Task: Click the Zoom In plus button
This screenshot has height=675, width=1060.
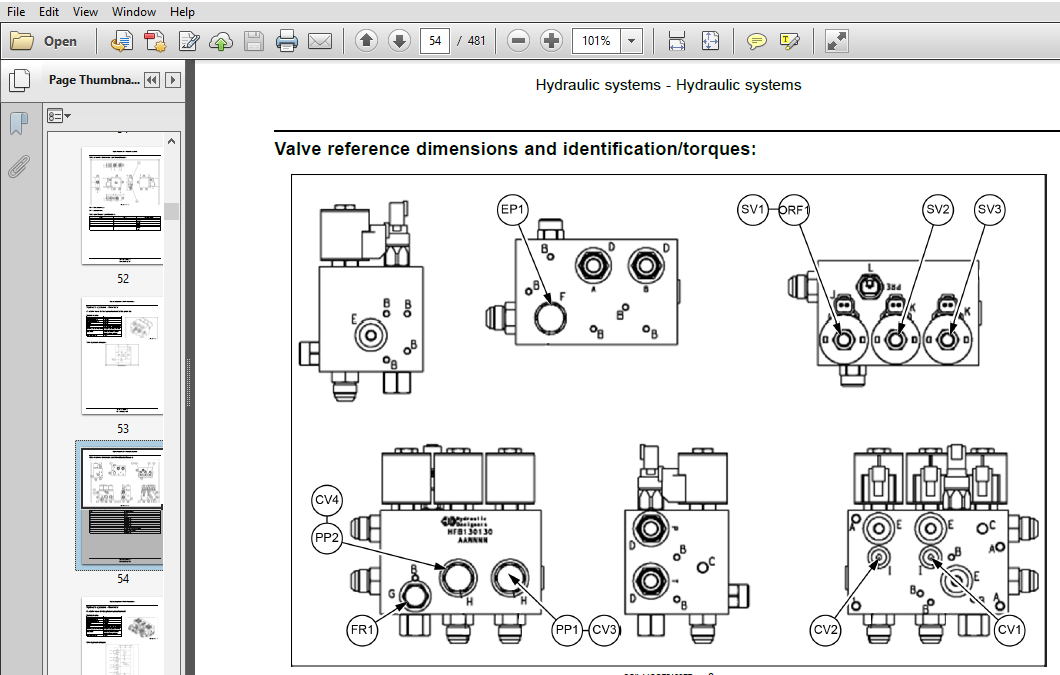Action: 552,41
